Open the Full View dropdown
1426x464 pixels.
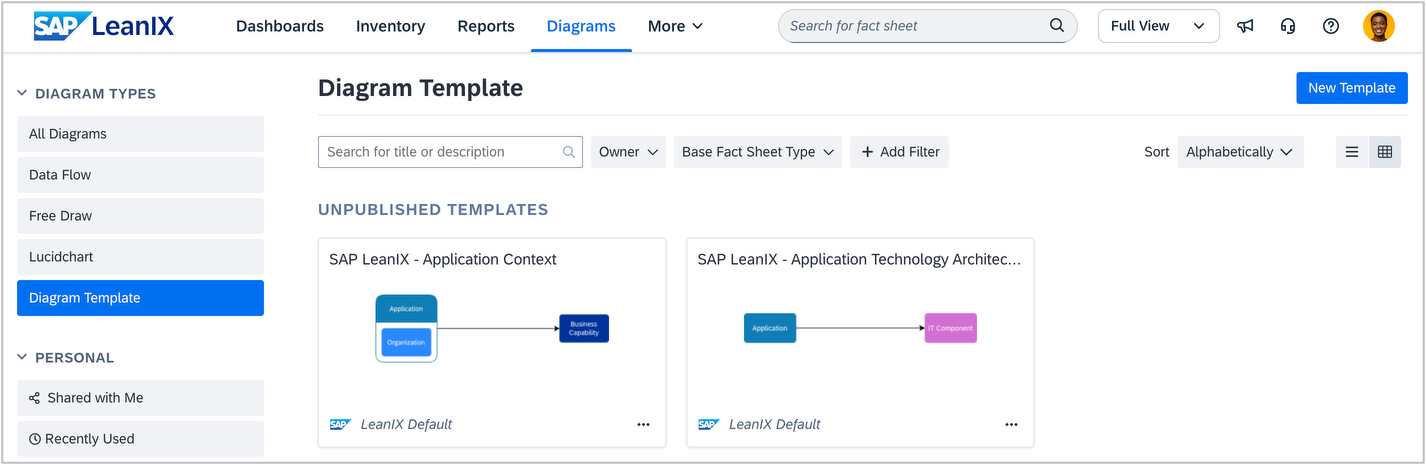(x=1158, y=26)
